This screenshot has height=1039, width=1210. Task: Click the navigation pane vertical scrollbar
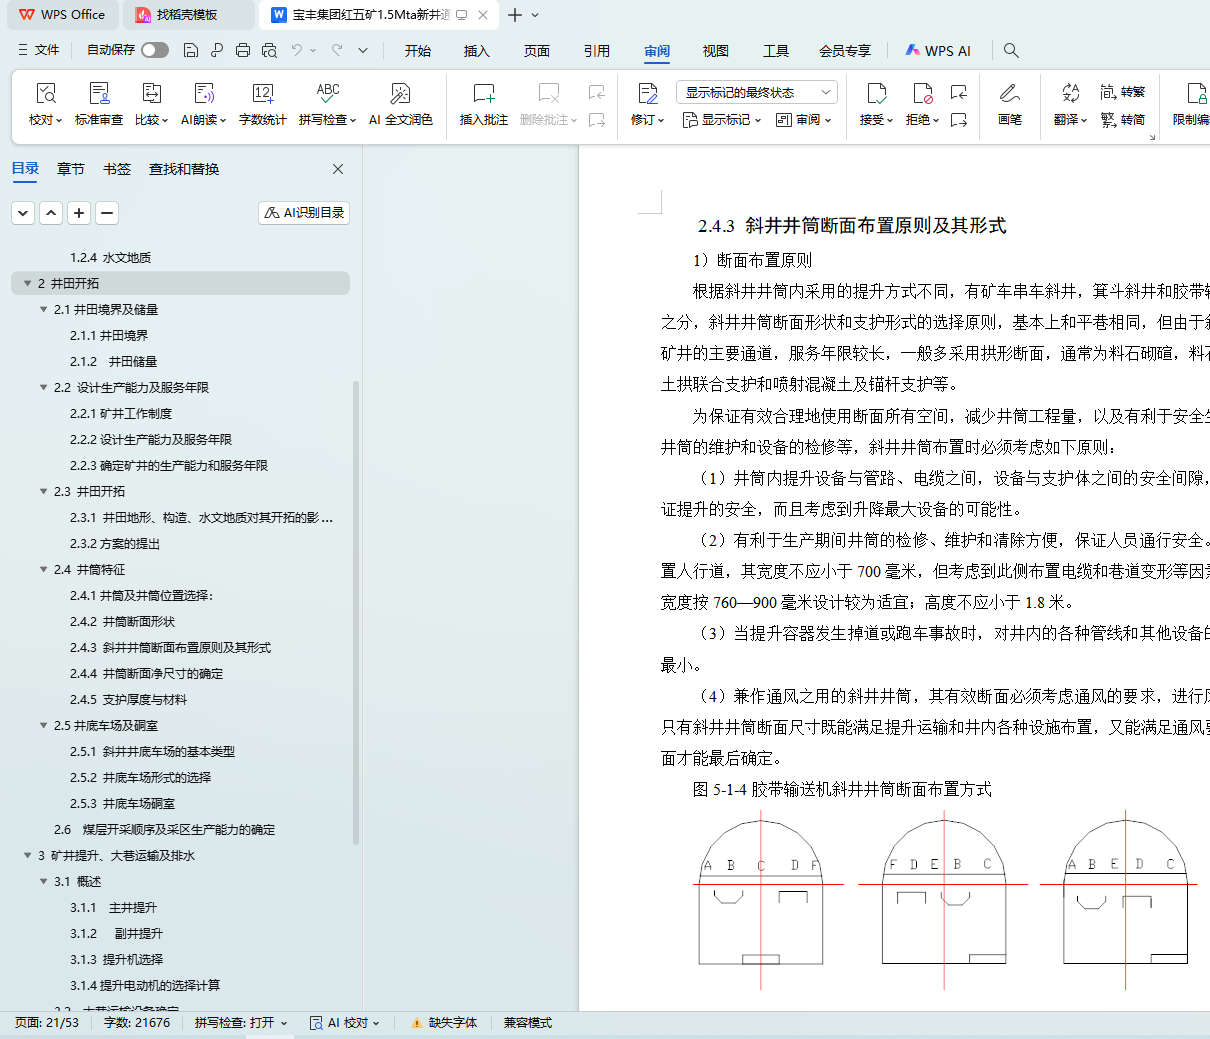coord(356,612)
